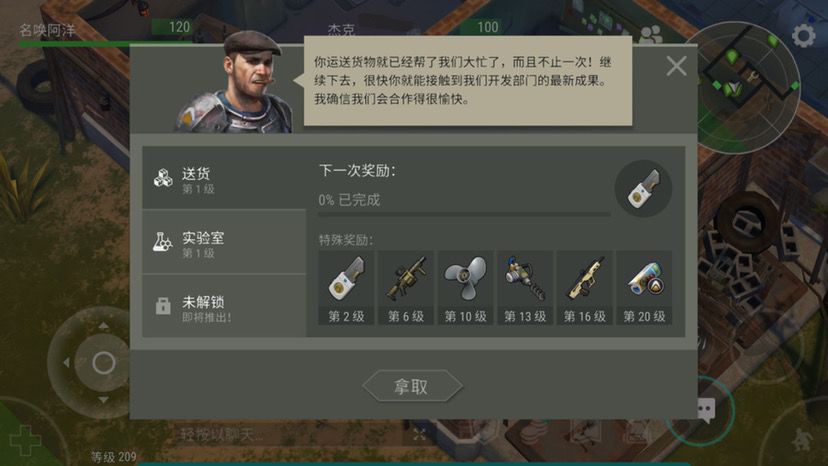Switch to the 送货 delivery tab
This screenshot has width=828, height=466.
[x=224, y=178]
